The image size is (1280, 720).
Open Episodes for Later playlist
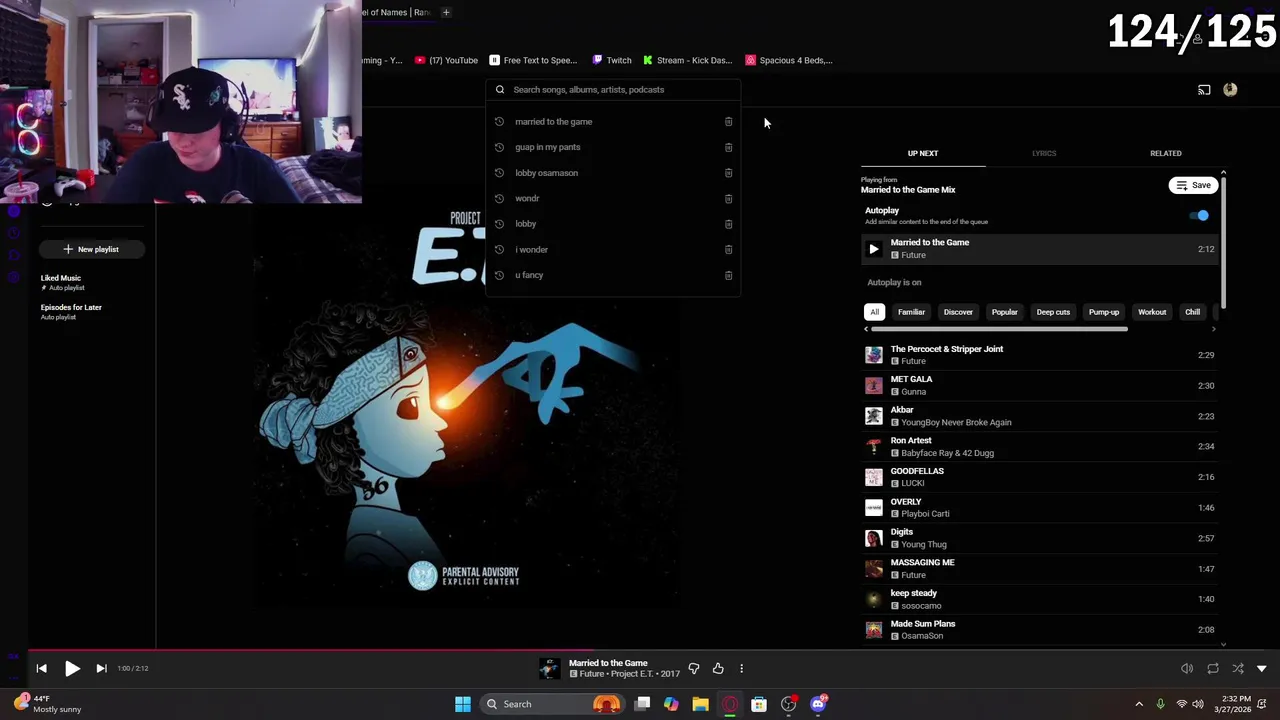point(71,312)
